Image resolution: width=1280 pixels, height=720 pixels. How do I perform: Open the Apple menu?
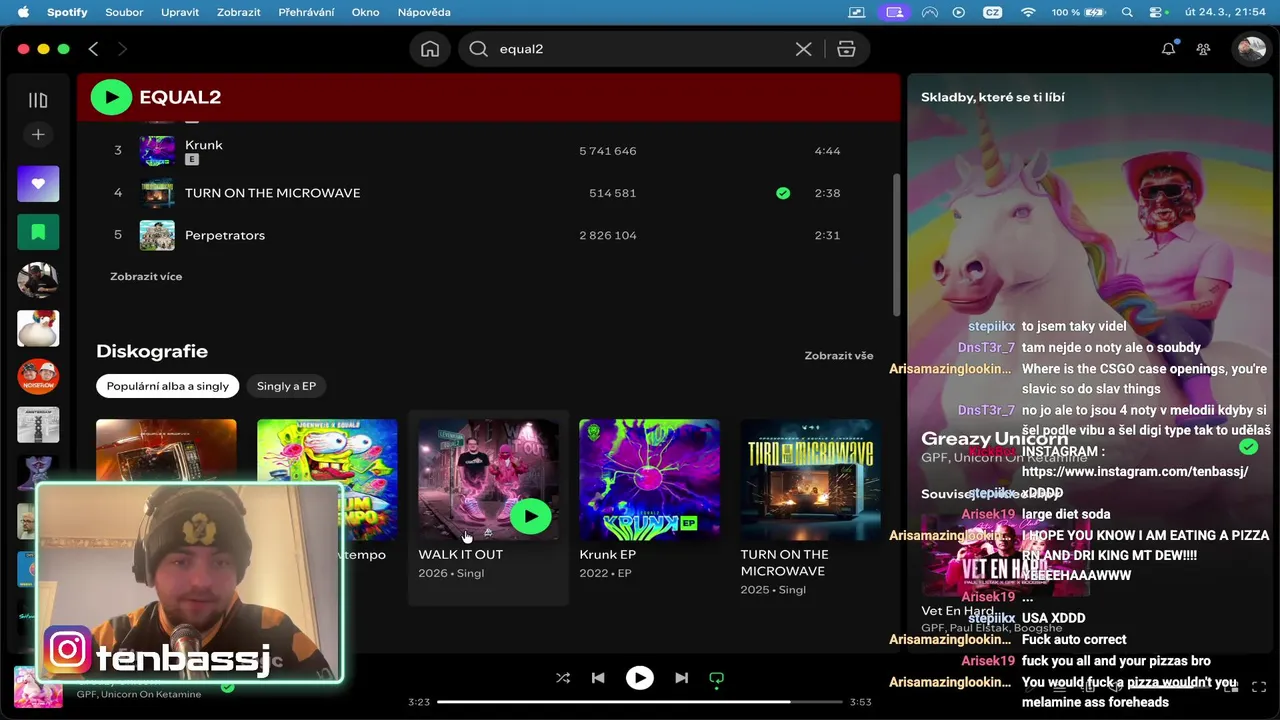[x=23, y=12]
